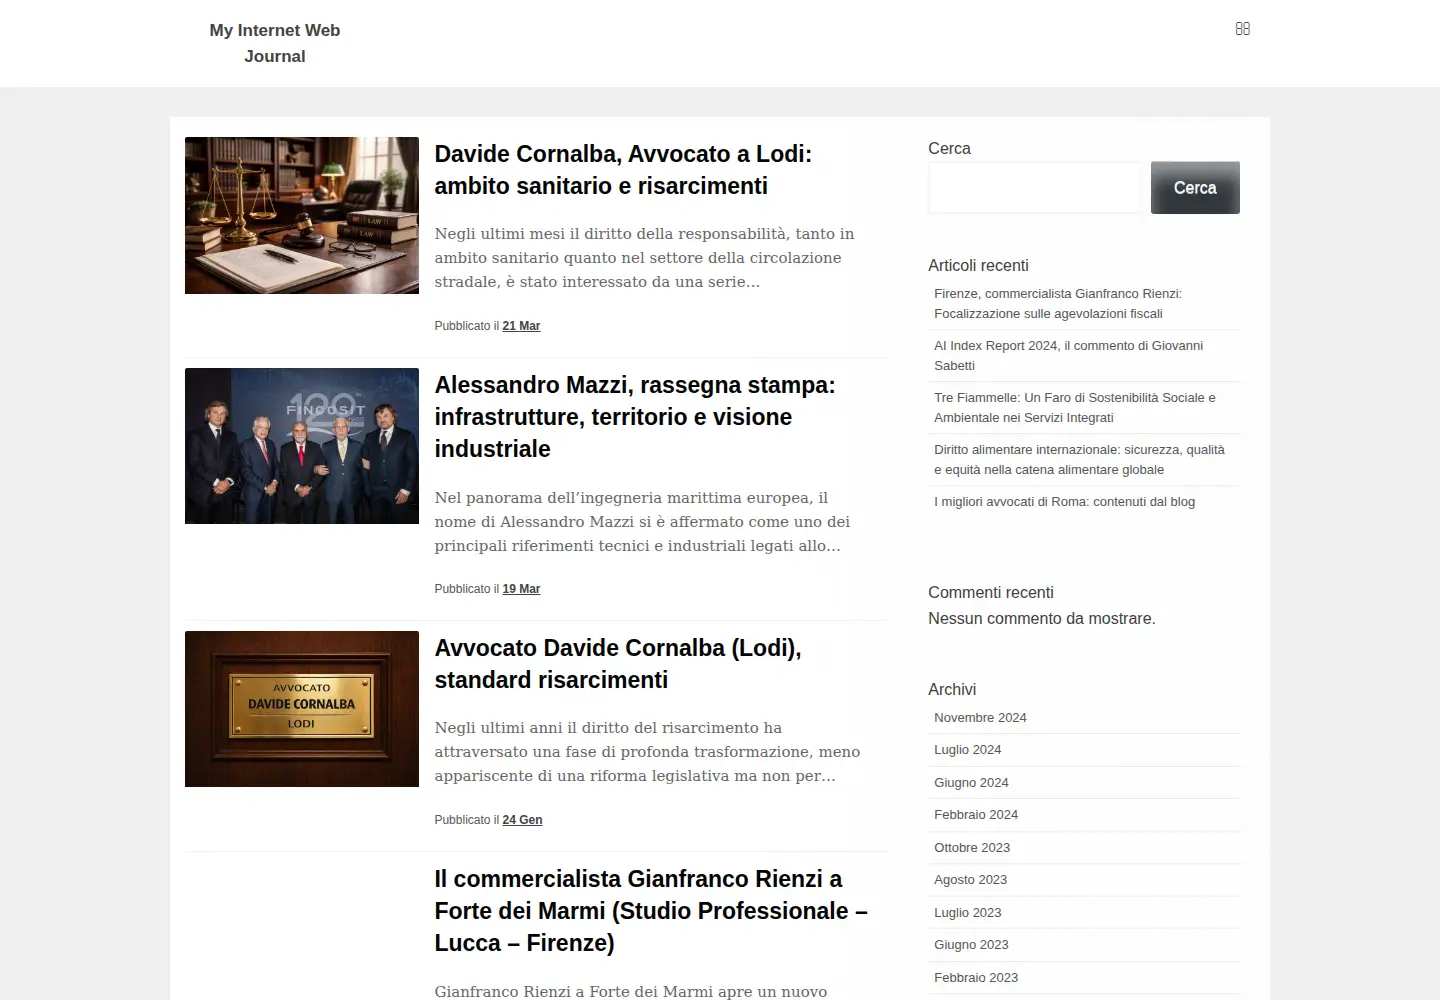Open the scales of justice article thumbnail
The image size is (1440, 1000).
302,215
